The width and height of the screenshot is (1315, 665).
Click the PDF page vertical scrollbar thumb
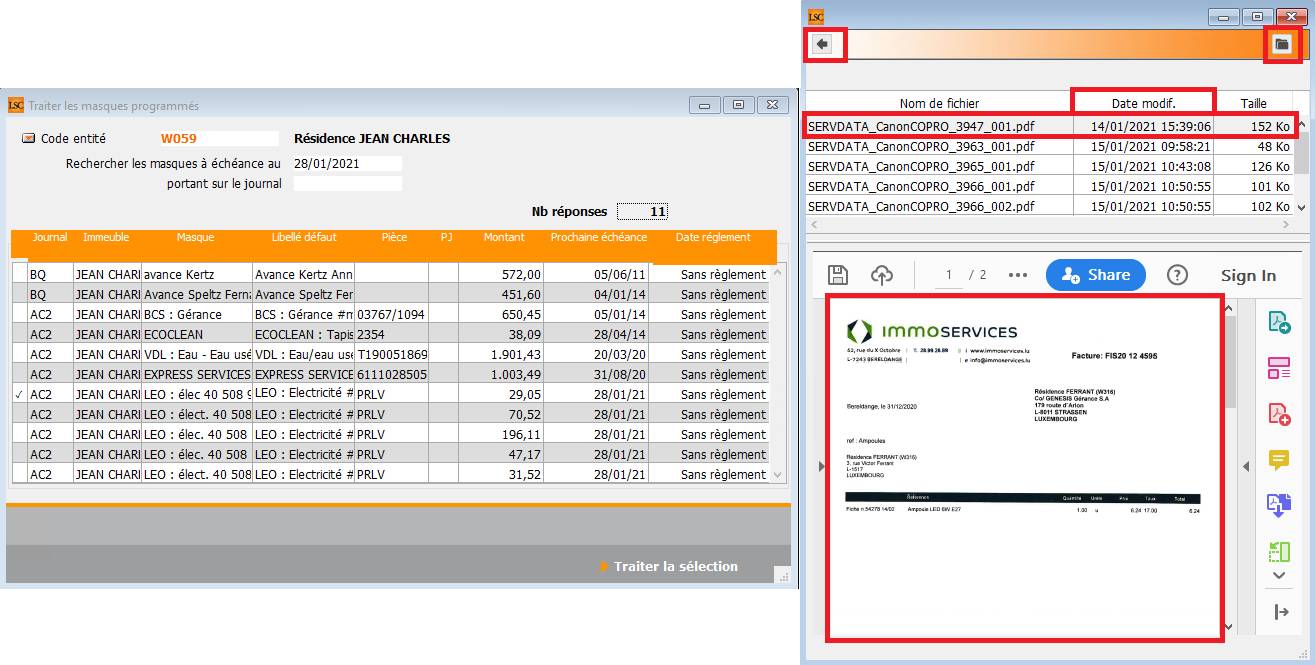pyautogui.click(x=1231, y=362)
